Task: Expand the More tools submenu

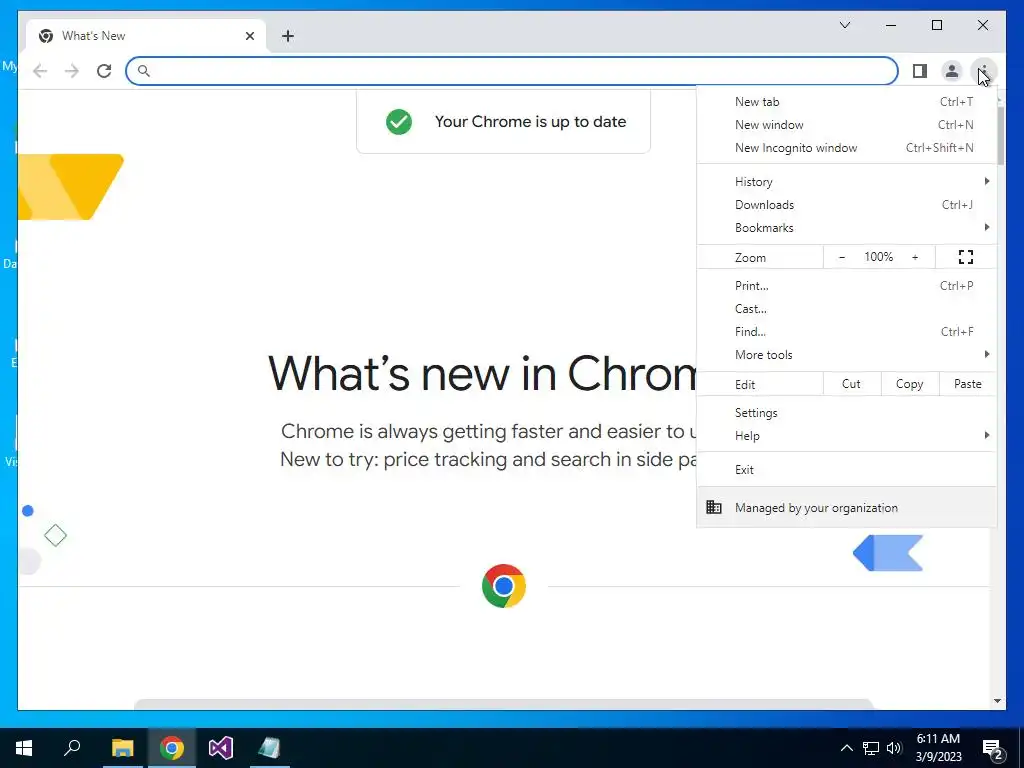Action: 846,355
